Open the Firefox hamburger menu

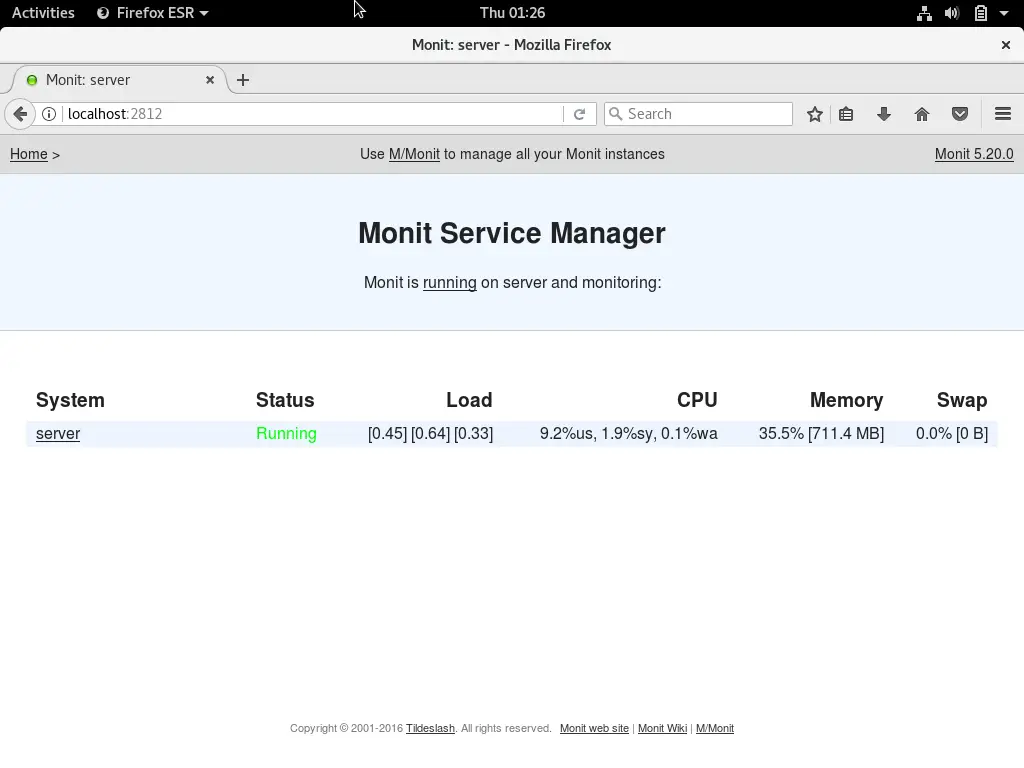coord(1003,113)
